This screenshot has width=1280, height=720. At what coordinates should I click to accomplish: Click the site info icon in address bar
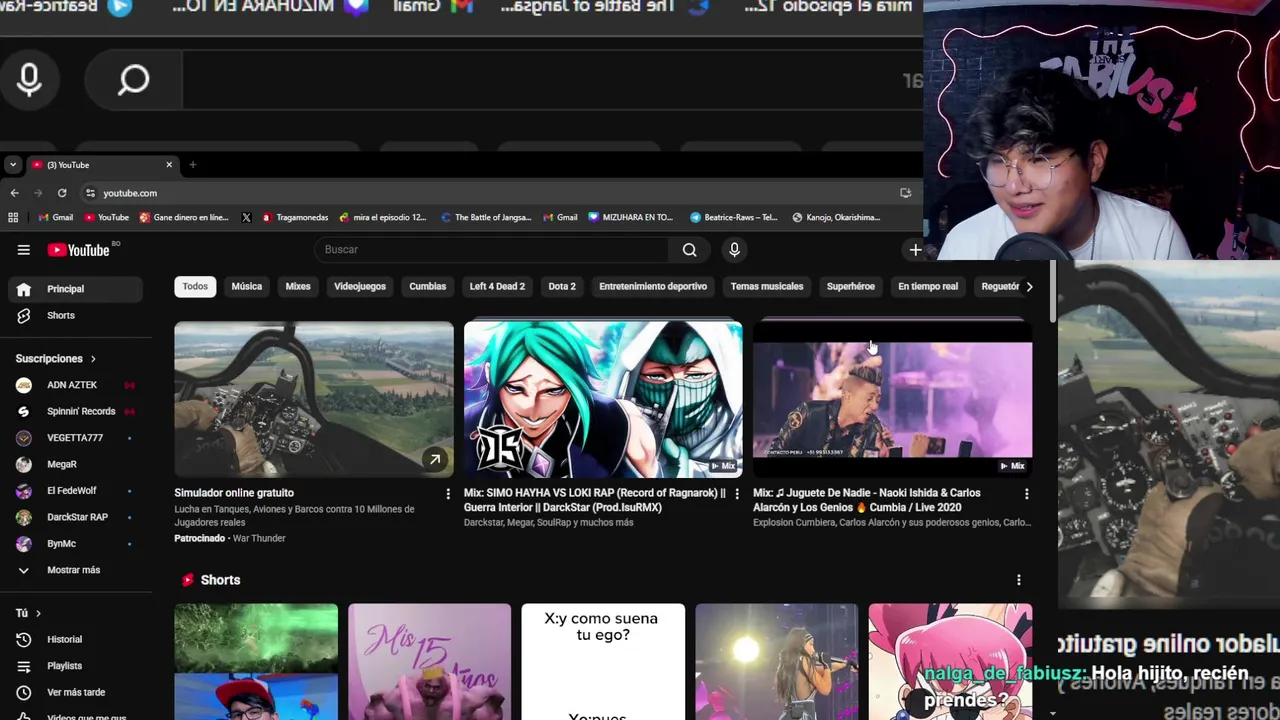pyautogui.click(x=90, y=193)
